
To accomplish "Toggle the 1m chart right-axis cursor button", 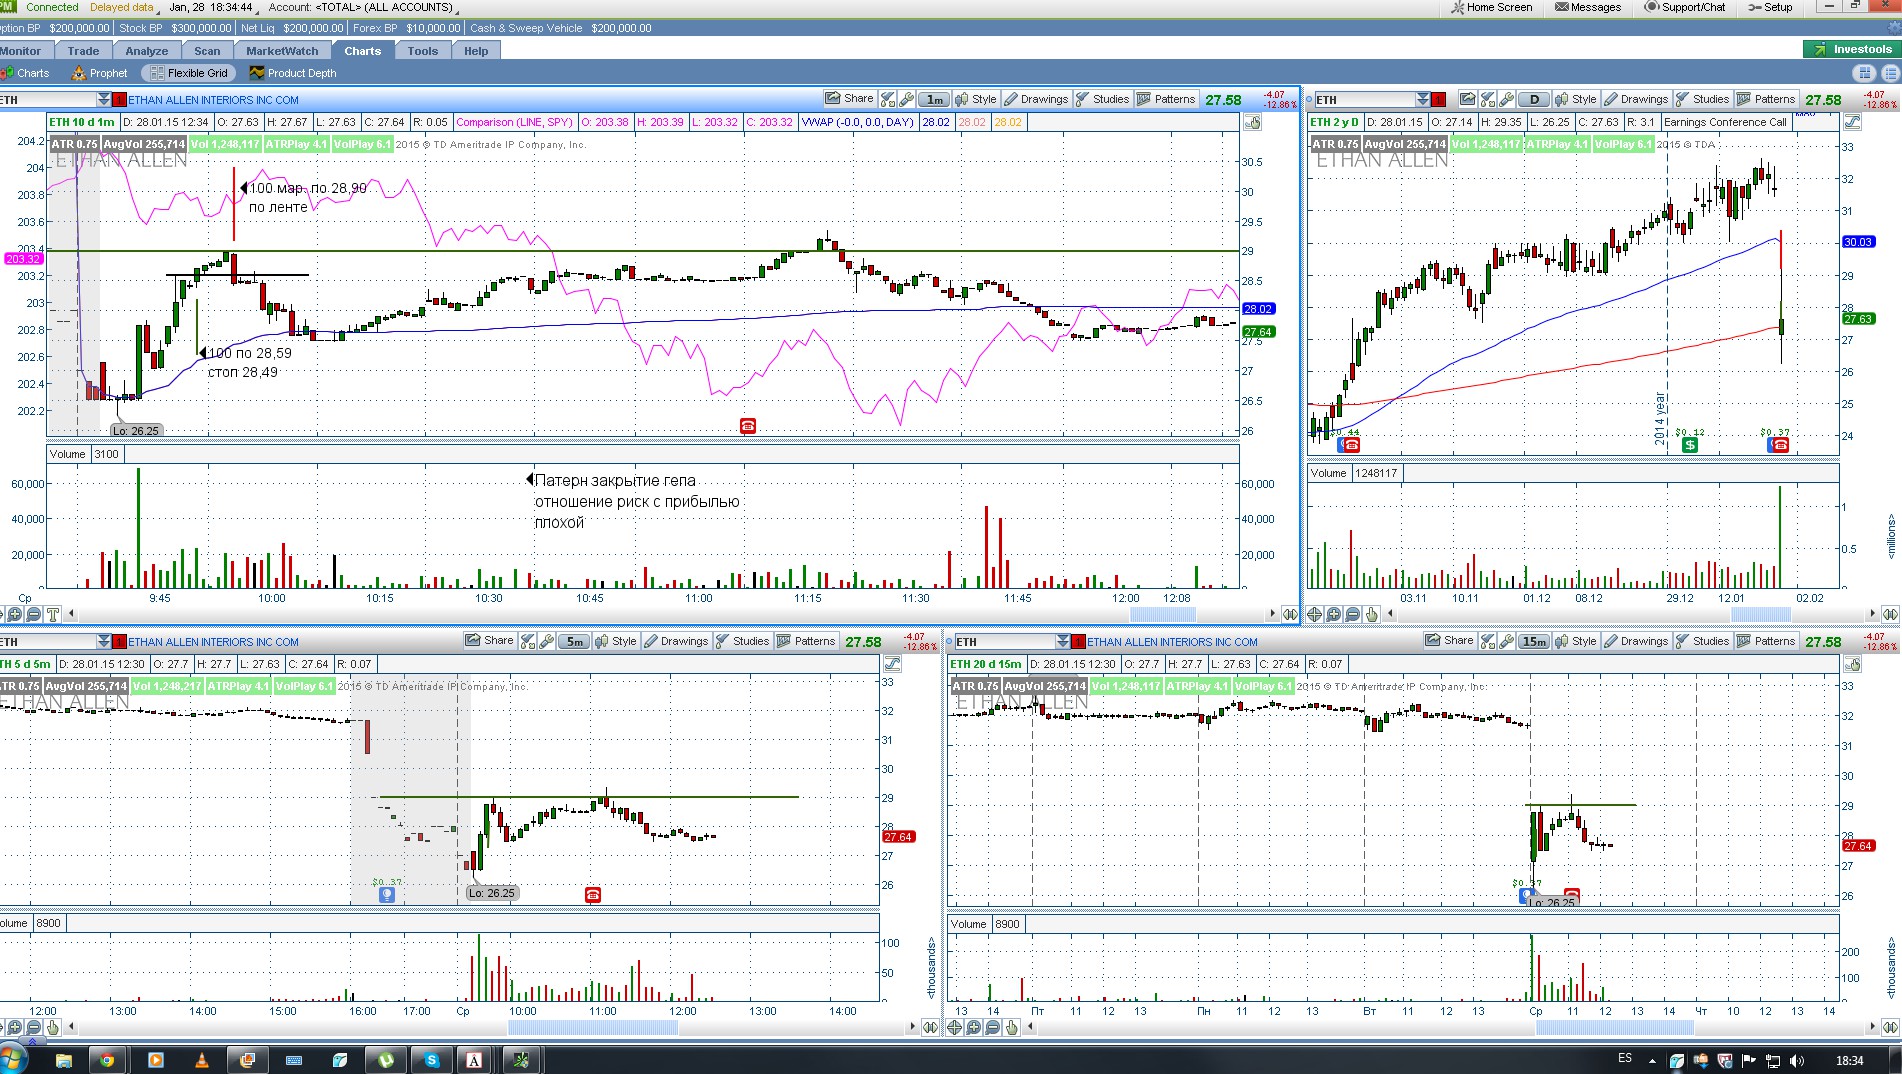I will 1252,122.
